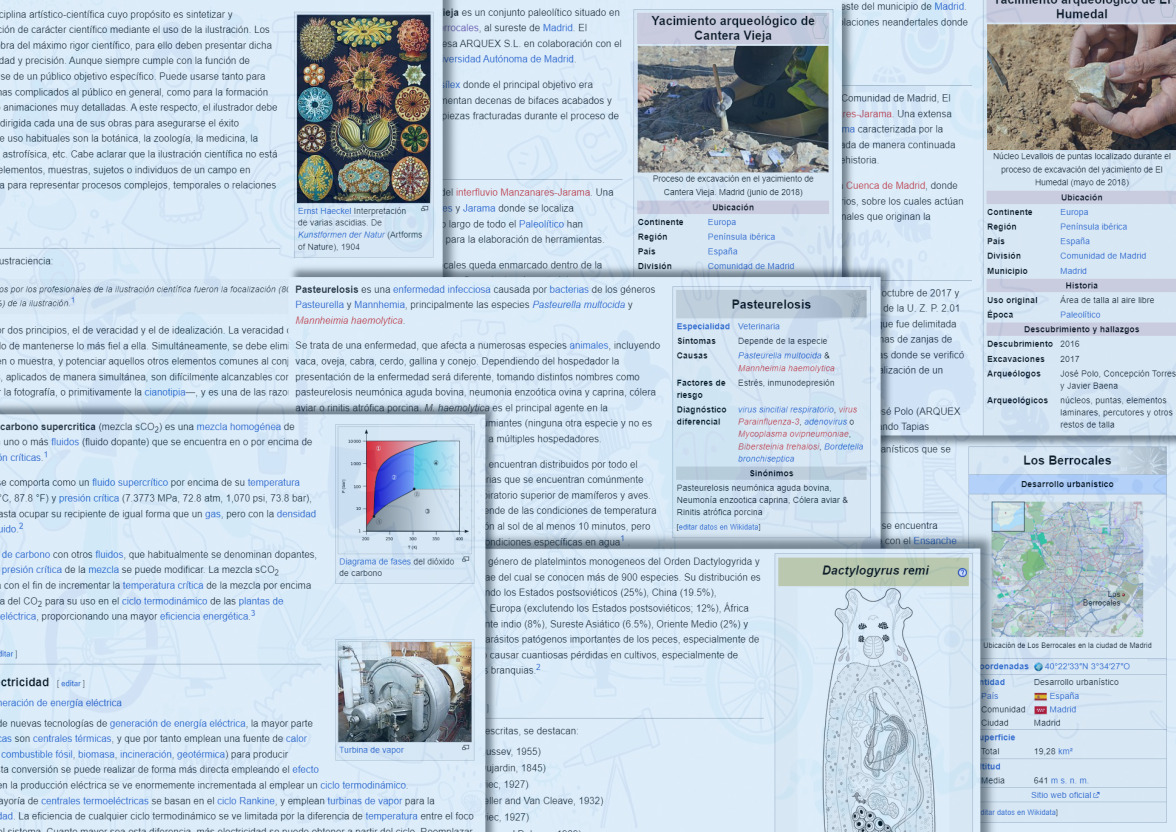Click the globe icon beside the coordinates
1176x832 pixels.
tap(1038, 666)
